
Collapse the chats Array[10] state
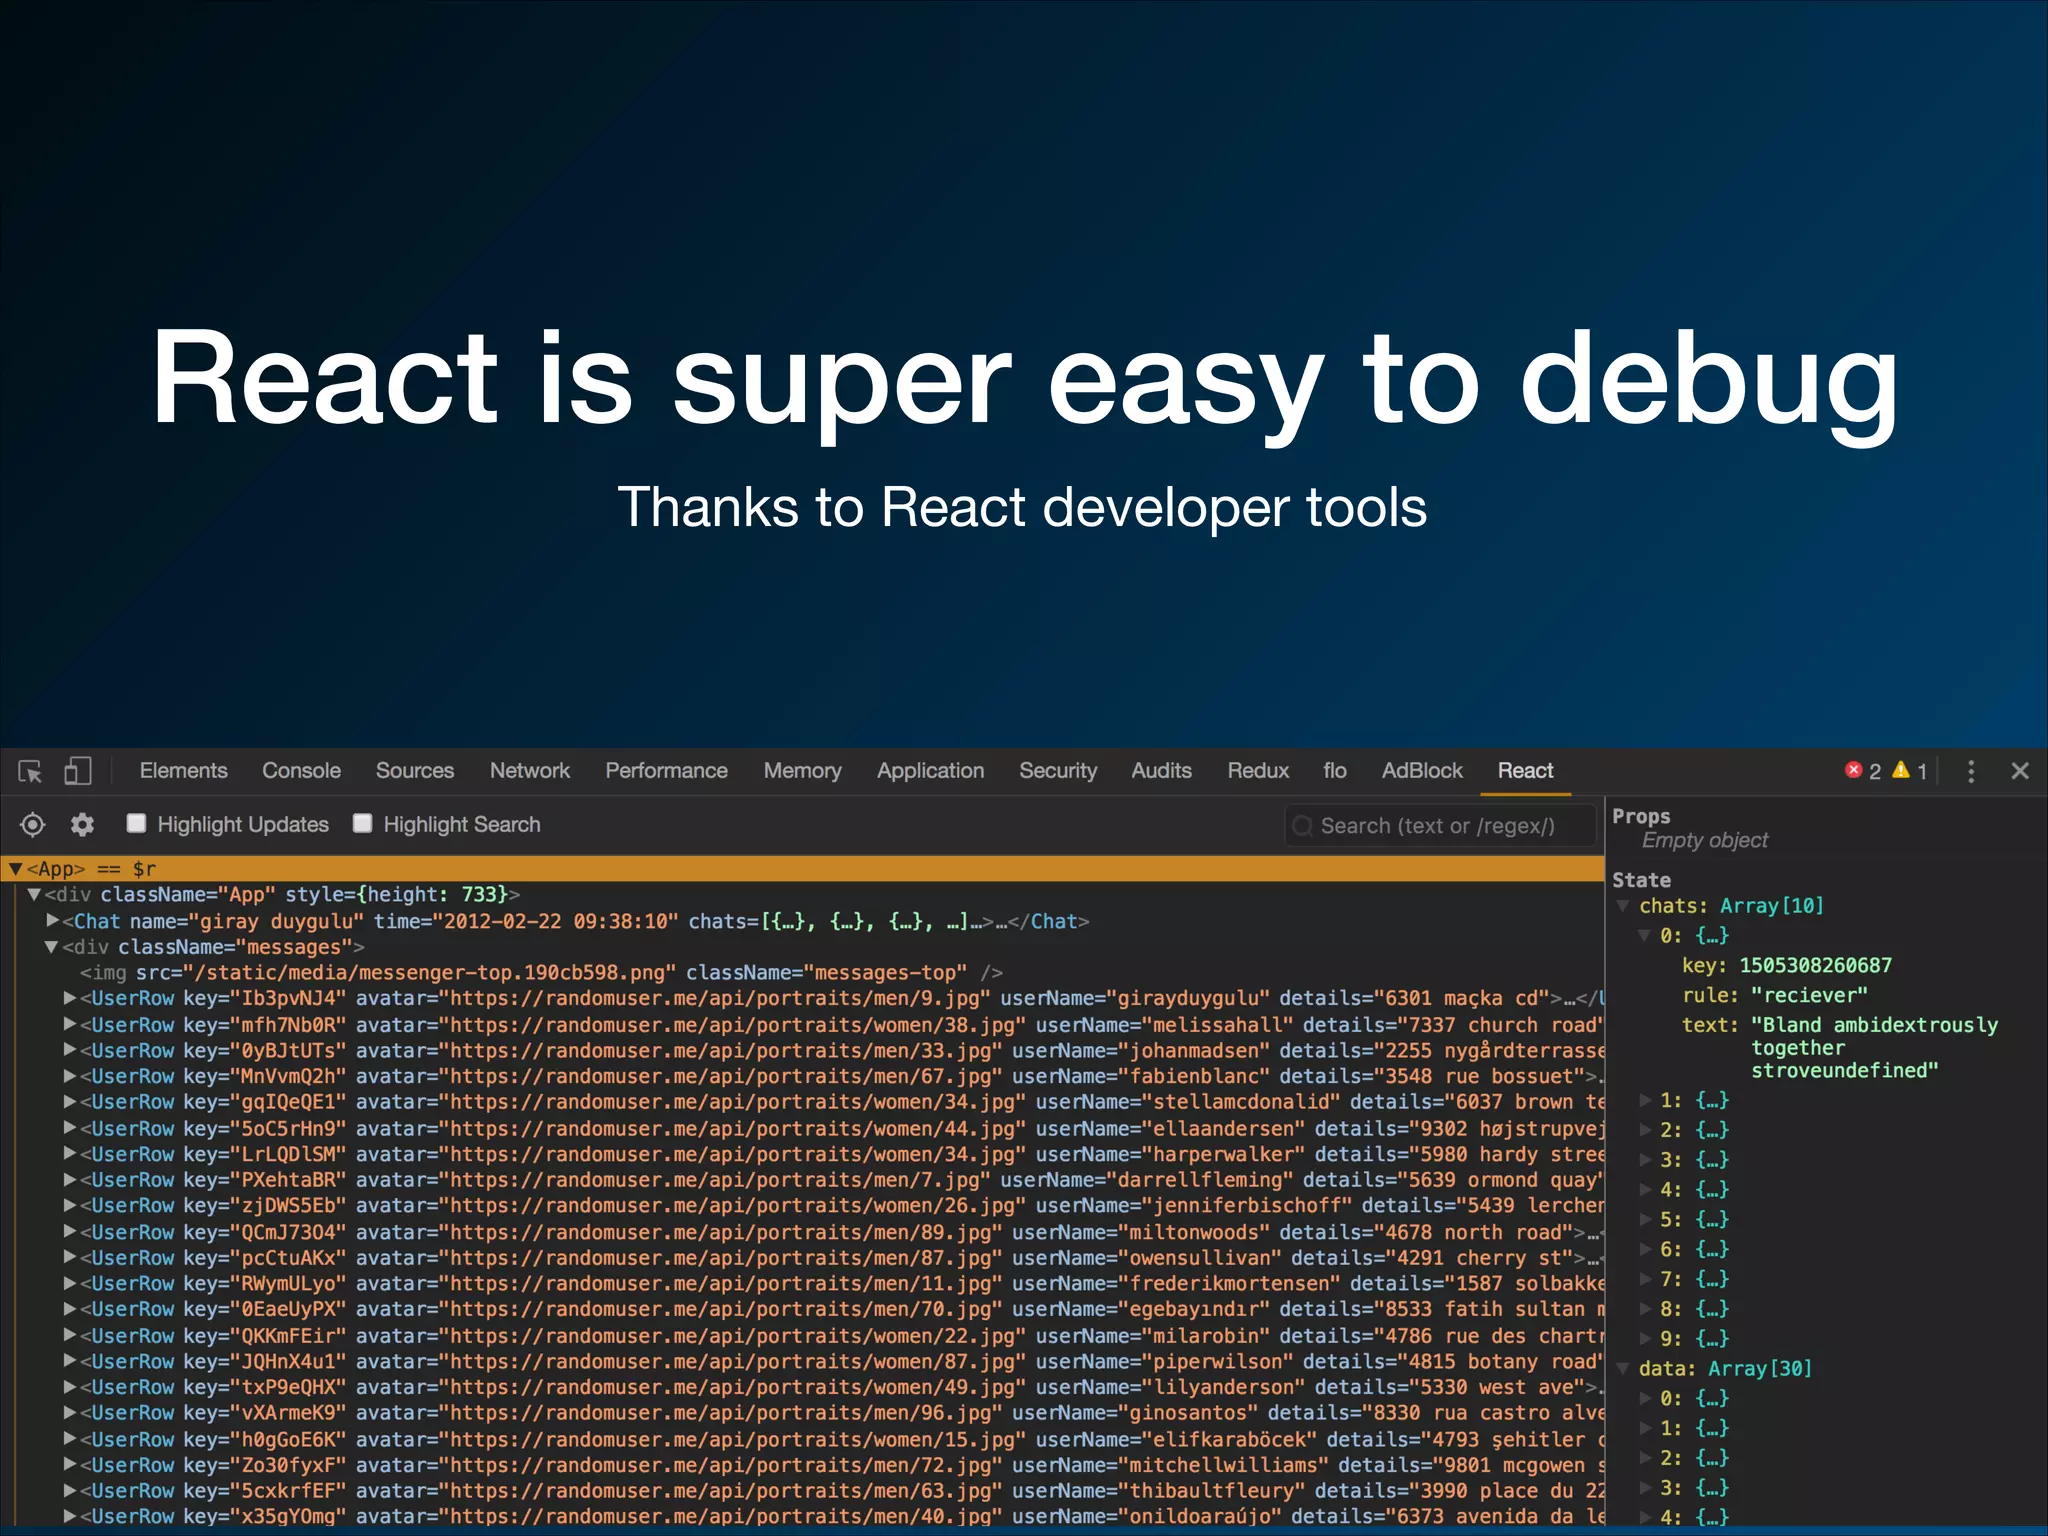coord(1623,906)
